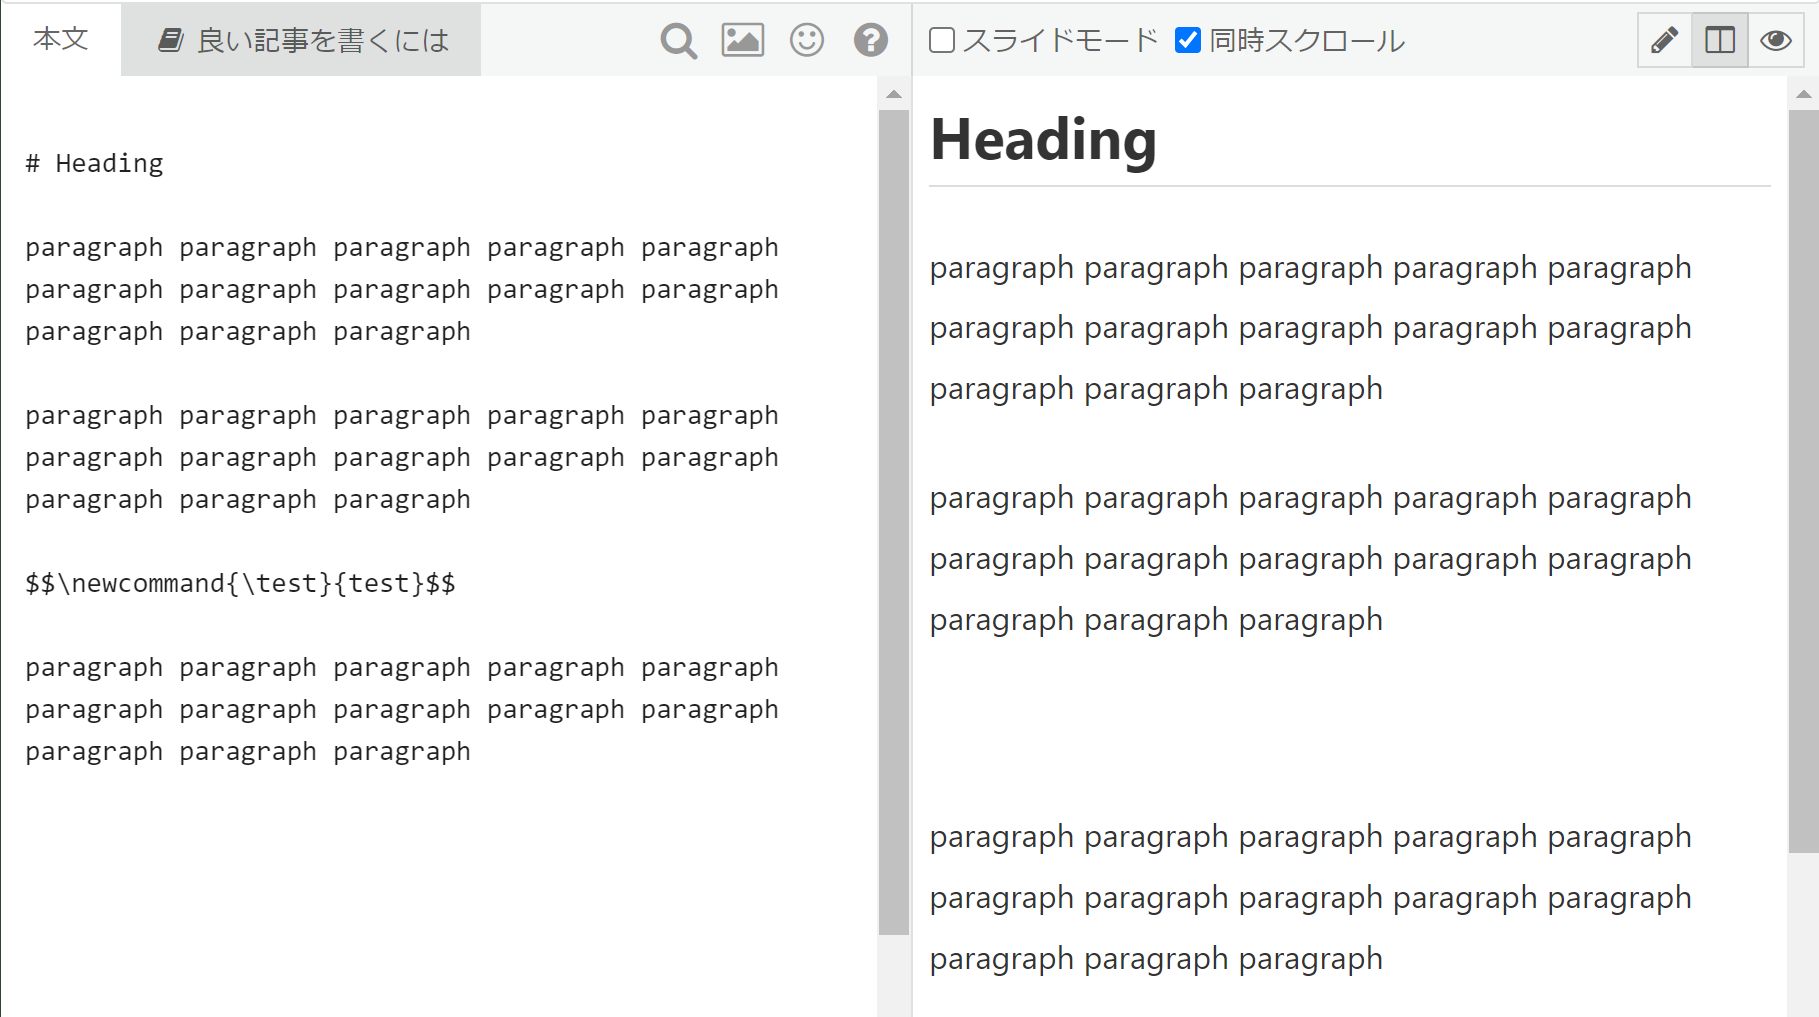Click the preview pane scrollbar thumb

click(x=1803, y=481)
